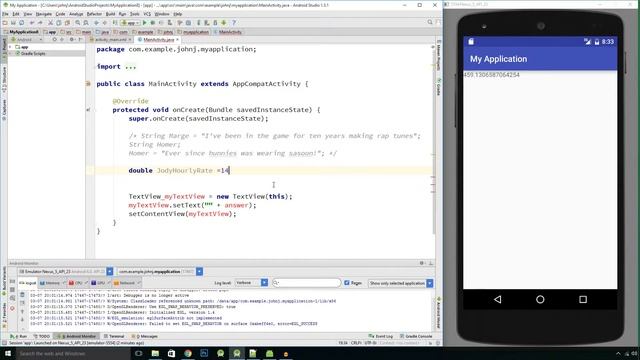Open the app run configuration dropdown
The height and width of the screenshot is (360, 640).
pos(131,23)
